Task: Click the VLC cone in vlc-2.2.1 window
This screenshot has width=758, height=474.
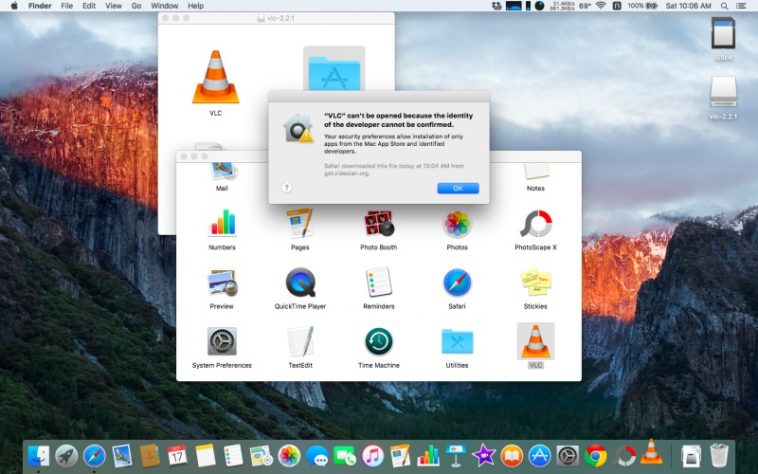Action: 215,77
